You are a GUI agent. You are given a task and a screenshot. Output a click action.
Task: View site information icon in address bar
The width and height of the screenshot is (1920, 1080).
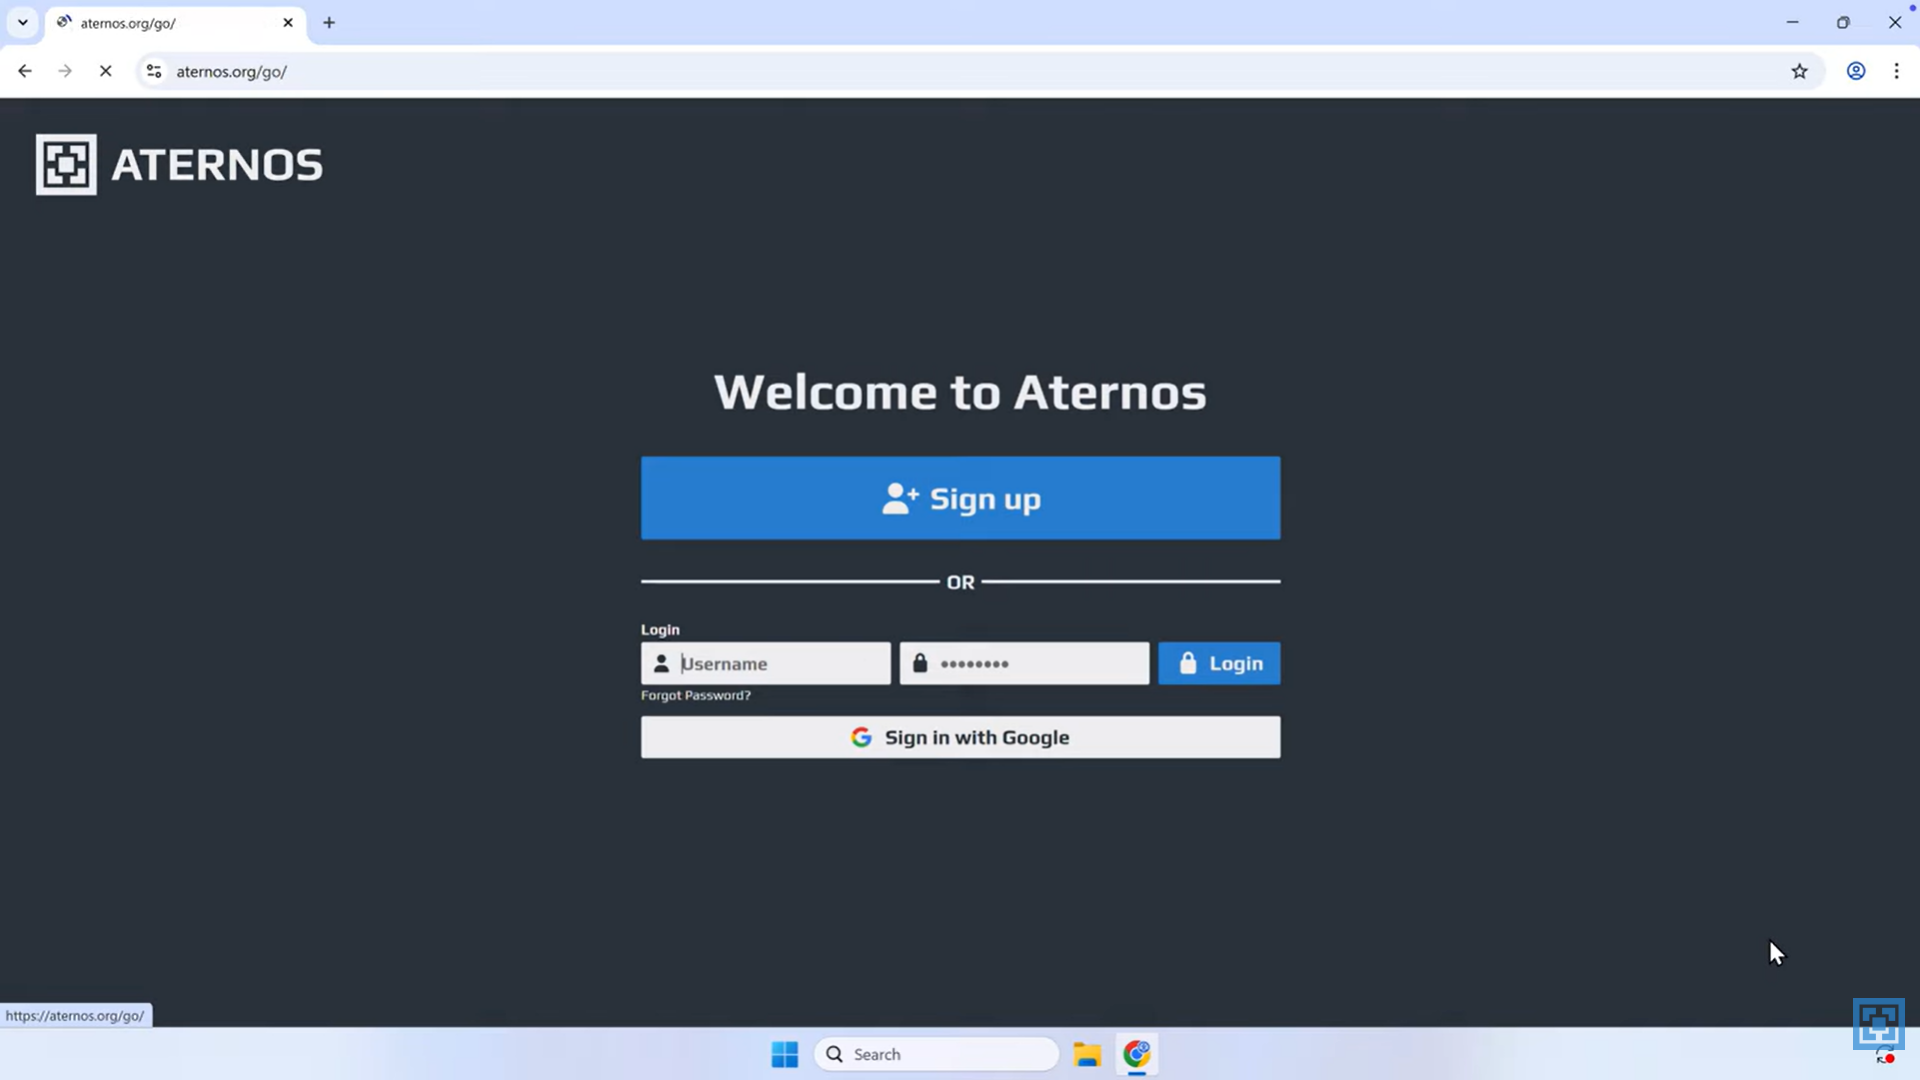[154, 71]
